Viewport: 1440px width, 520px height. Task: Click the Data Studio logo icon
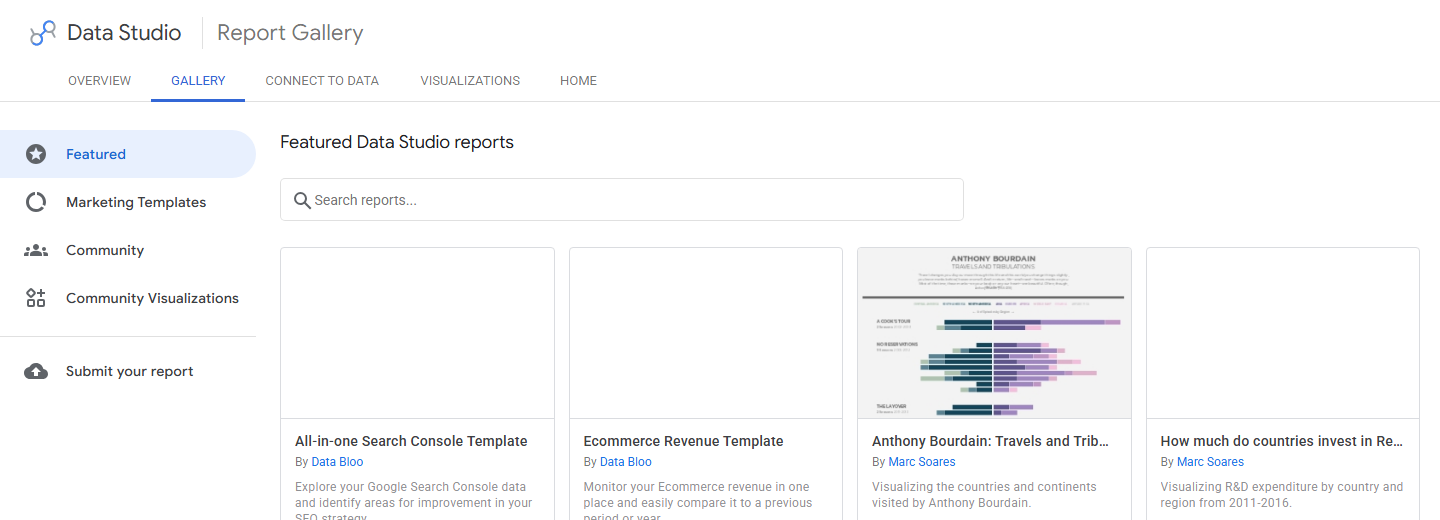pos(43,33)
